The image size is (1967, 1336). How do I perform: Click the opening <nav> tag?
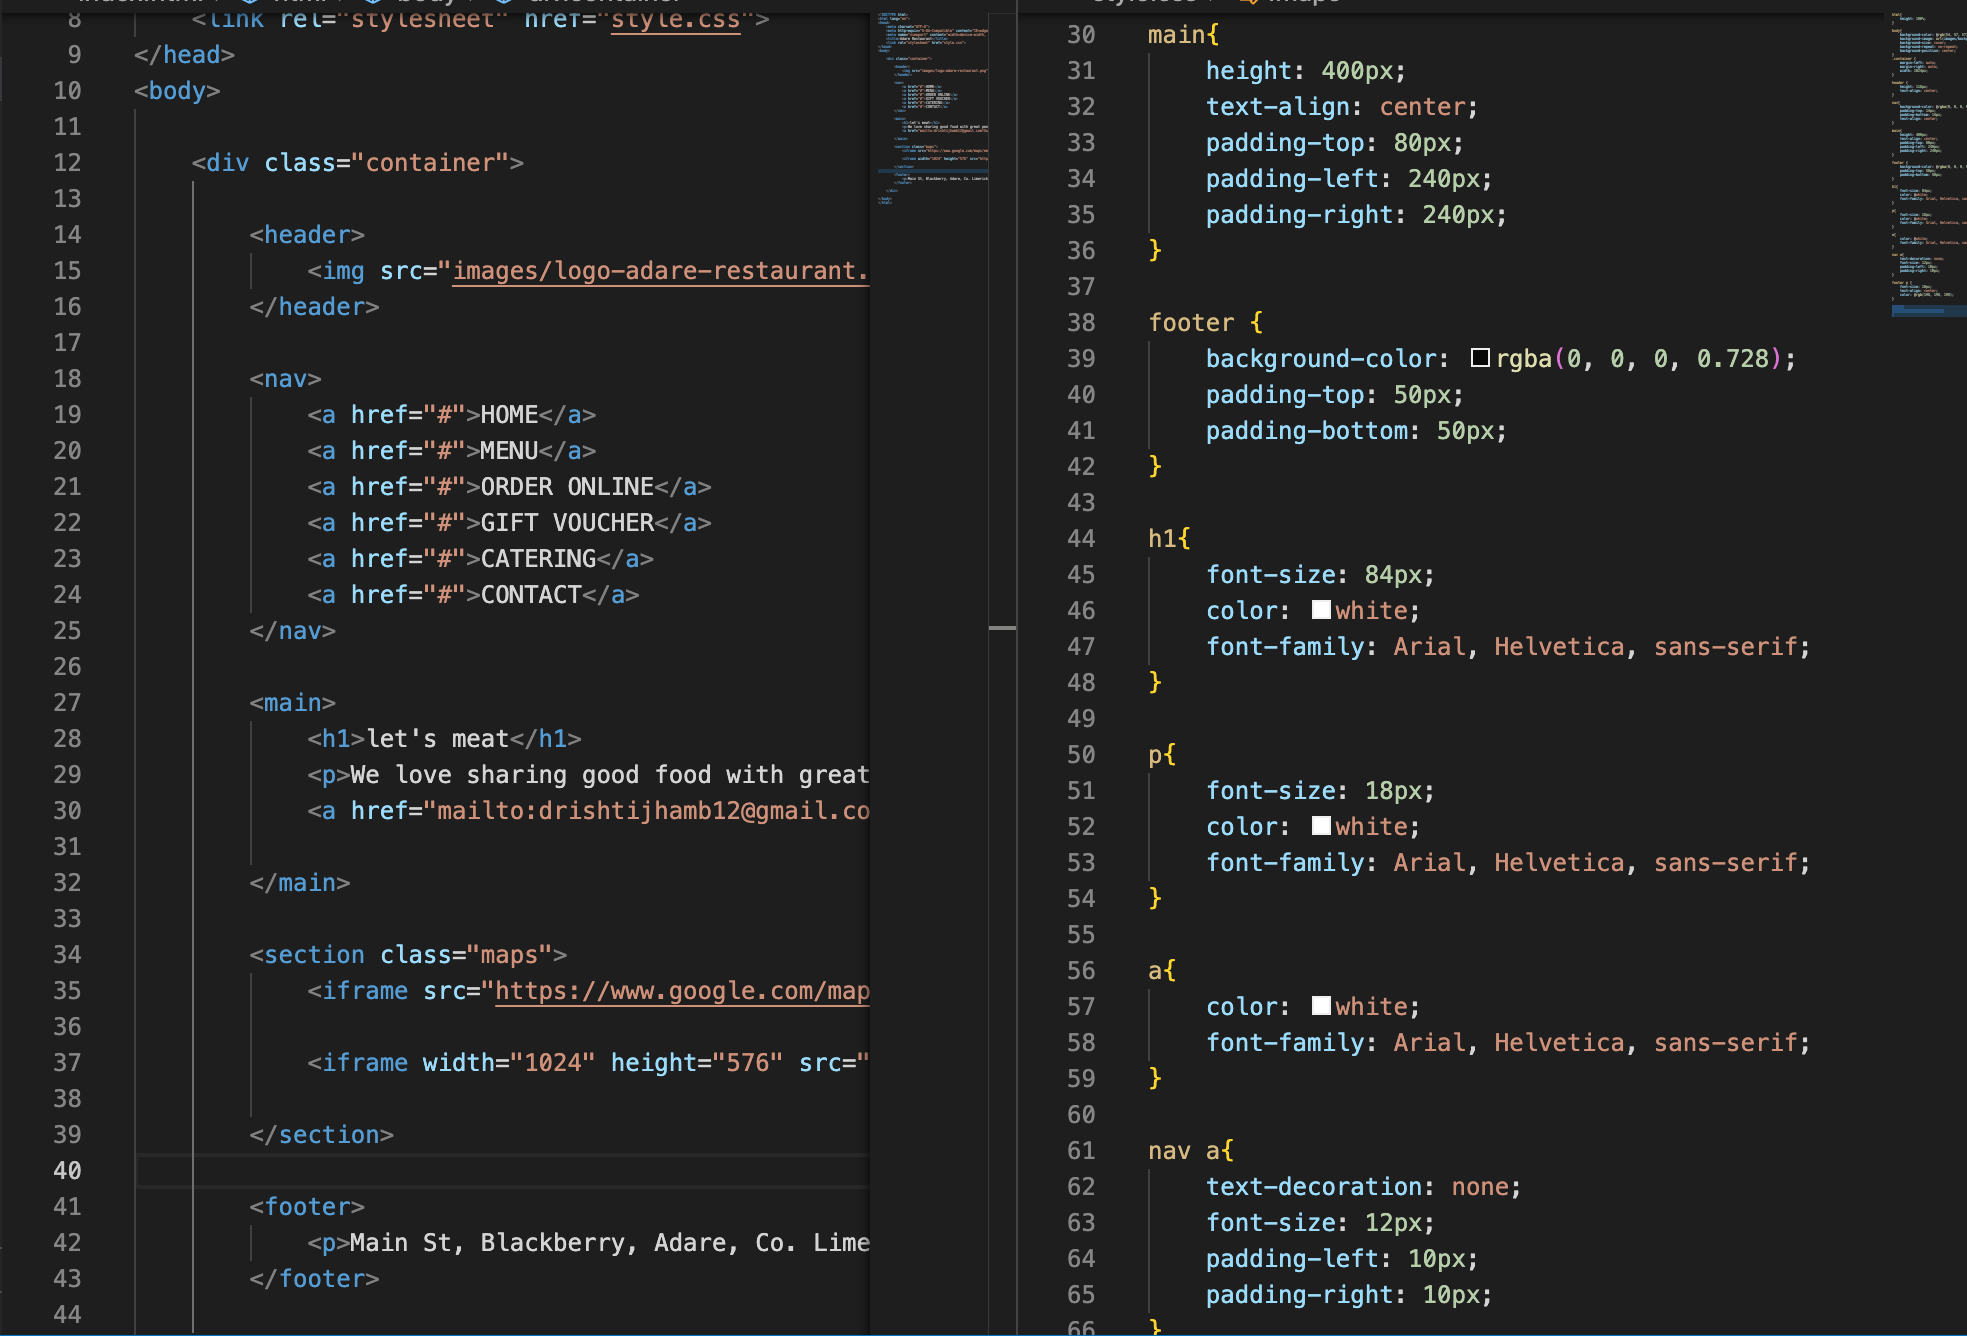point(286,379)
